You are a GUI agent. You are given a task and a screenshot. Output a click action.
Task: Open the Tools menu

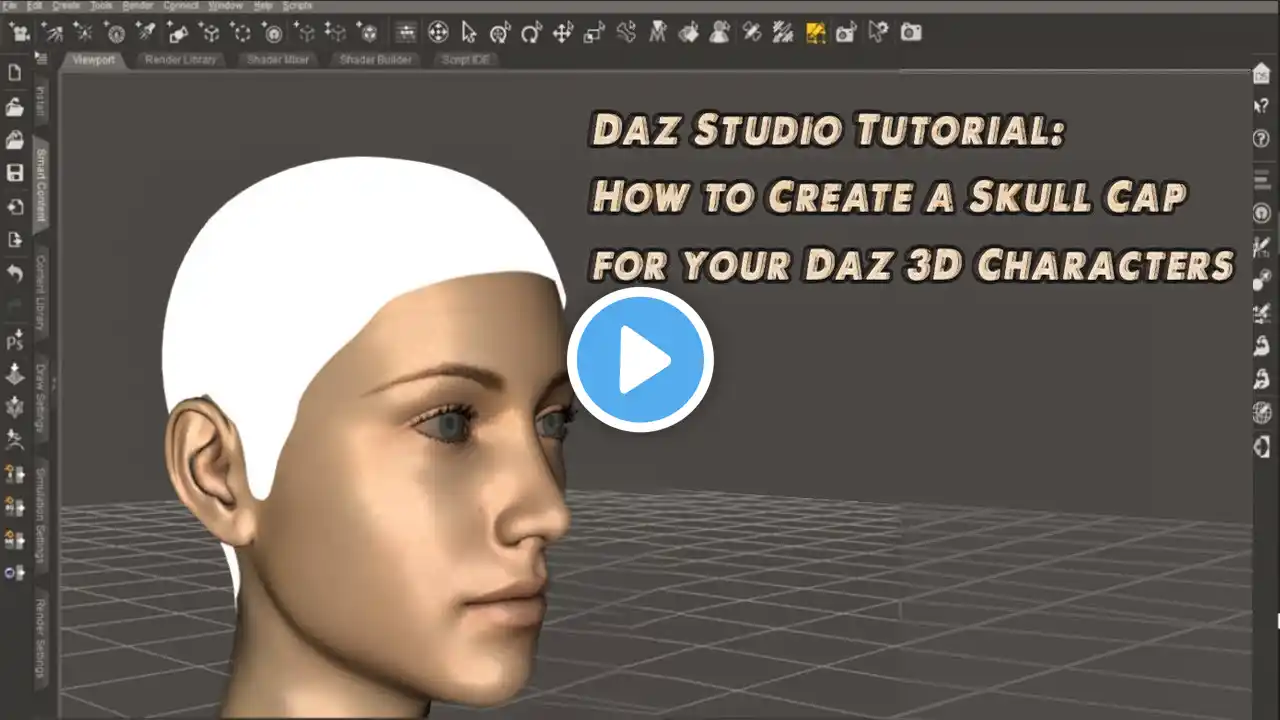pos(101,6)
